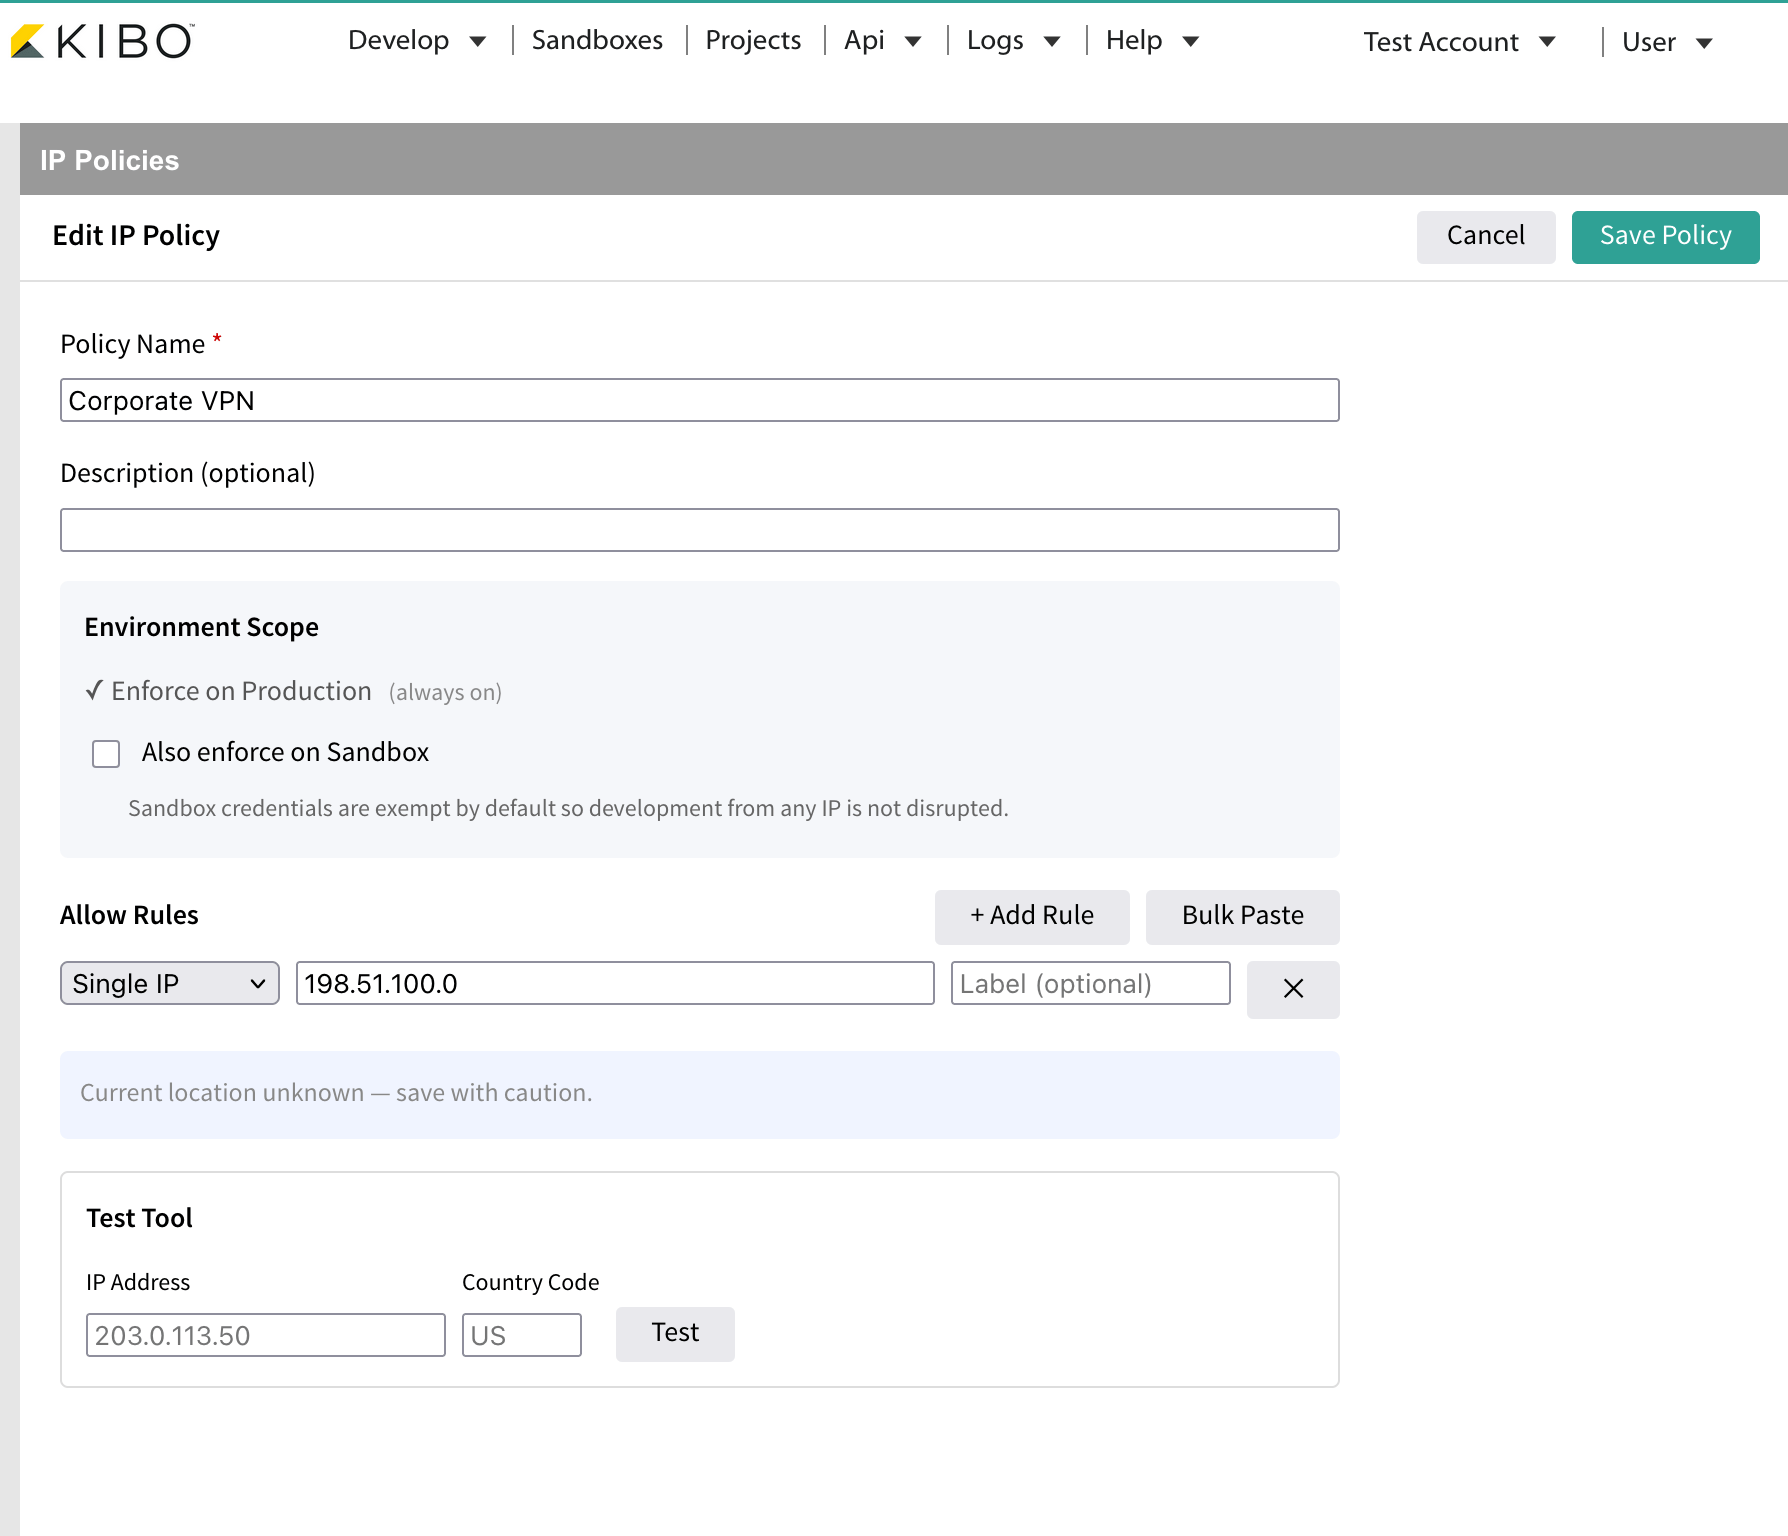Click the Current location unknown notice
This screenshot has width=1788, height=1536.
[700, 1095]
